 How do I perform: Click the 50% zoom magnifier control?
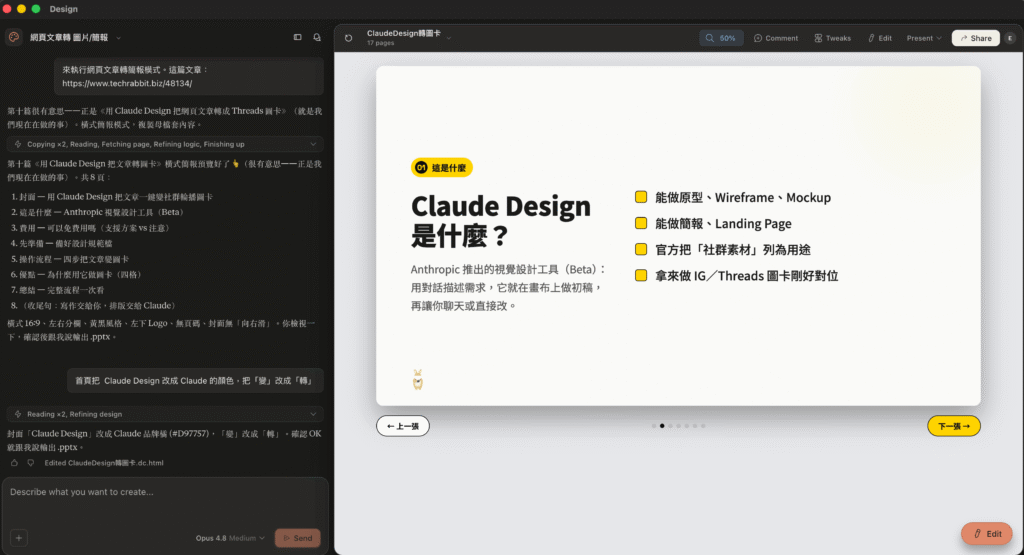[x=721, y=38]
